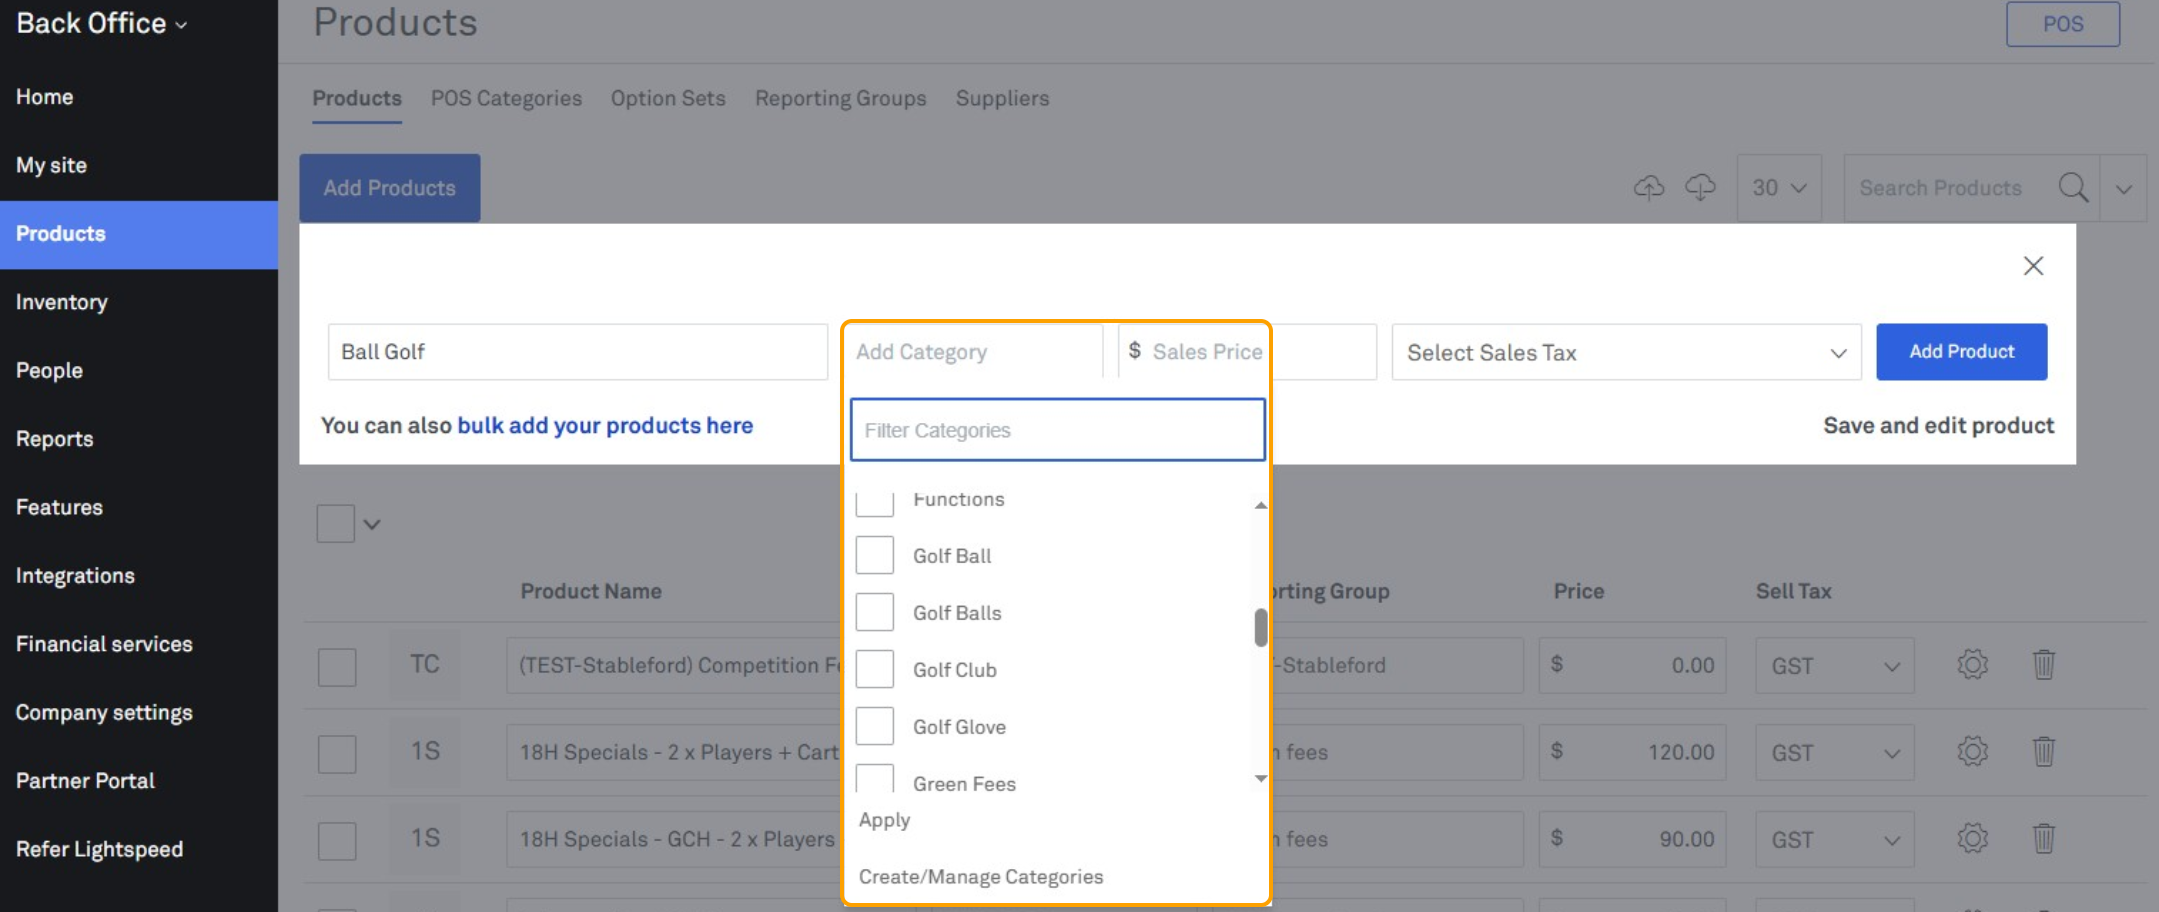Viewport: 2159px width, 912px height.
Task: Open settings gear for TEST-Stableford product
Action: (1972, 665)
